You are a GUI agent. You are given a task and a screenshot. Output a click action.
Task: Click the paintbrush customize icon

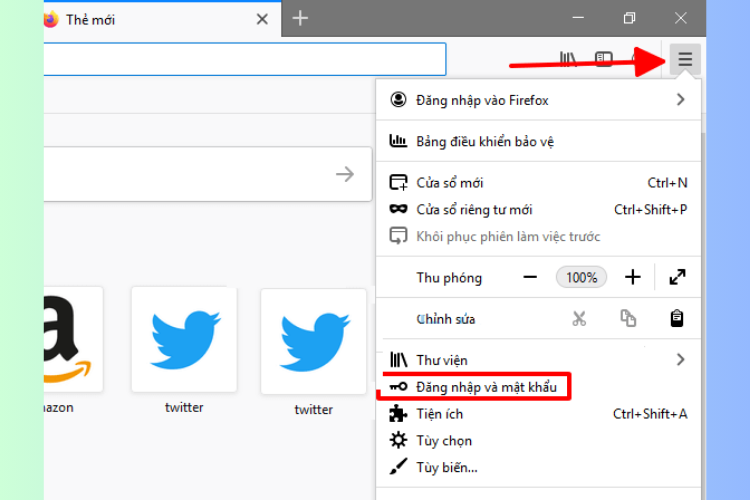coord(398,467)
